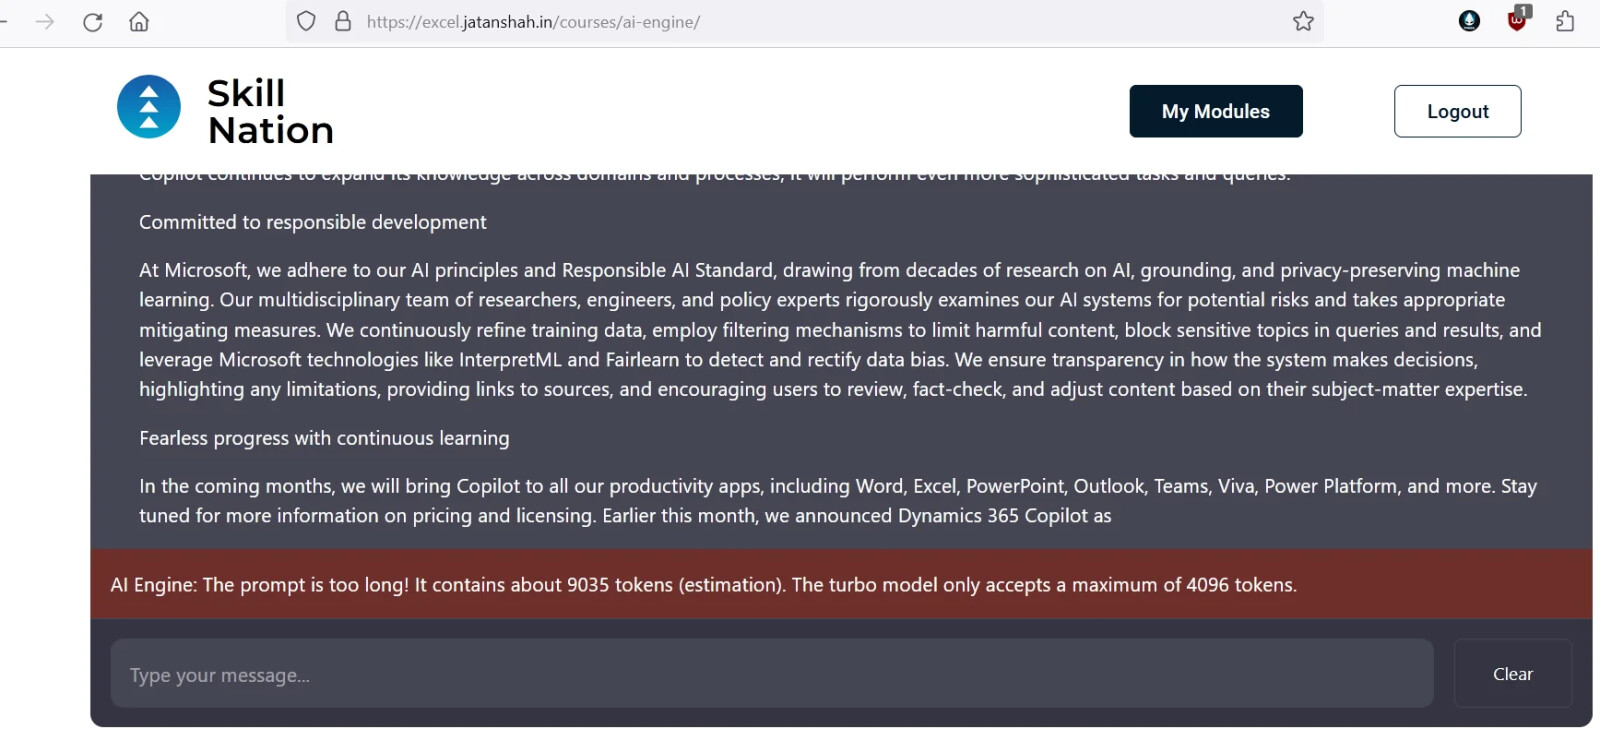
Task: Go to the browser home page
Action: pos(139,22)
